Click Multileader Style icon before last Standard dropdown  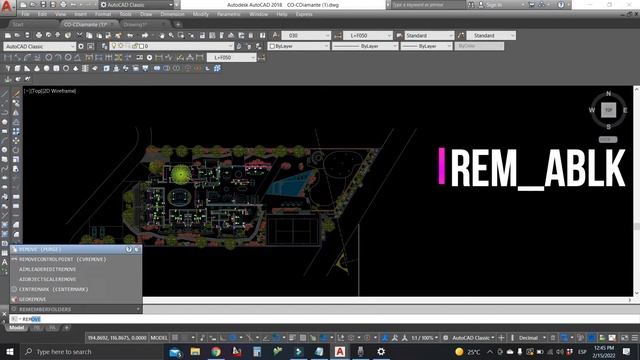coord(461,36)
